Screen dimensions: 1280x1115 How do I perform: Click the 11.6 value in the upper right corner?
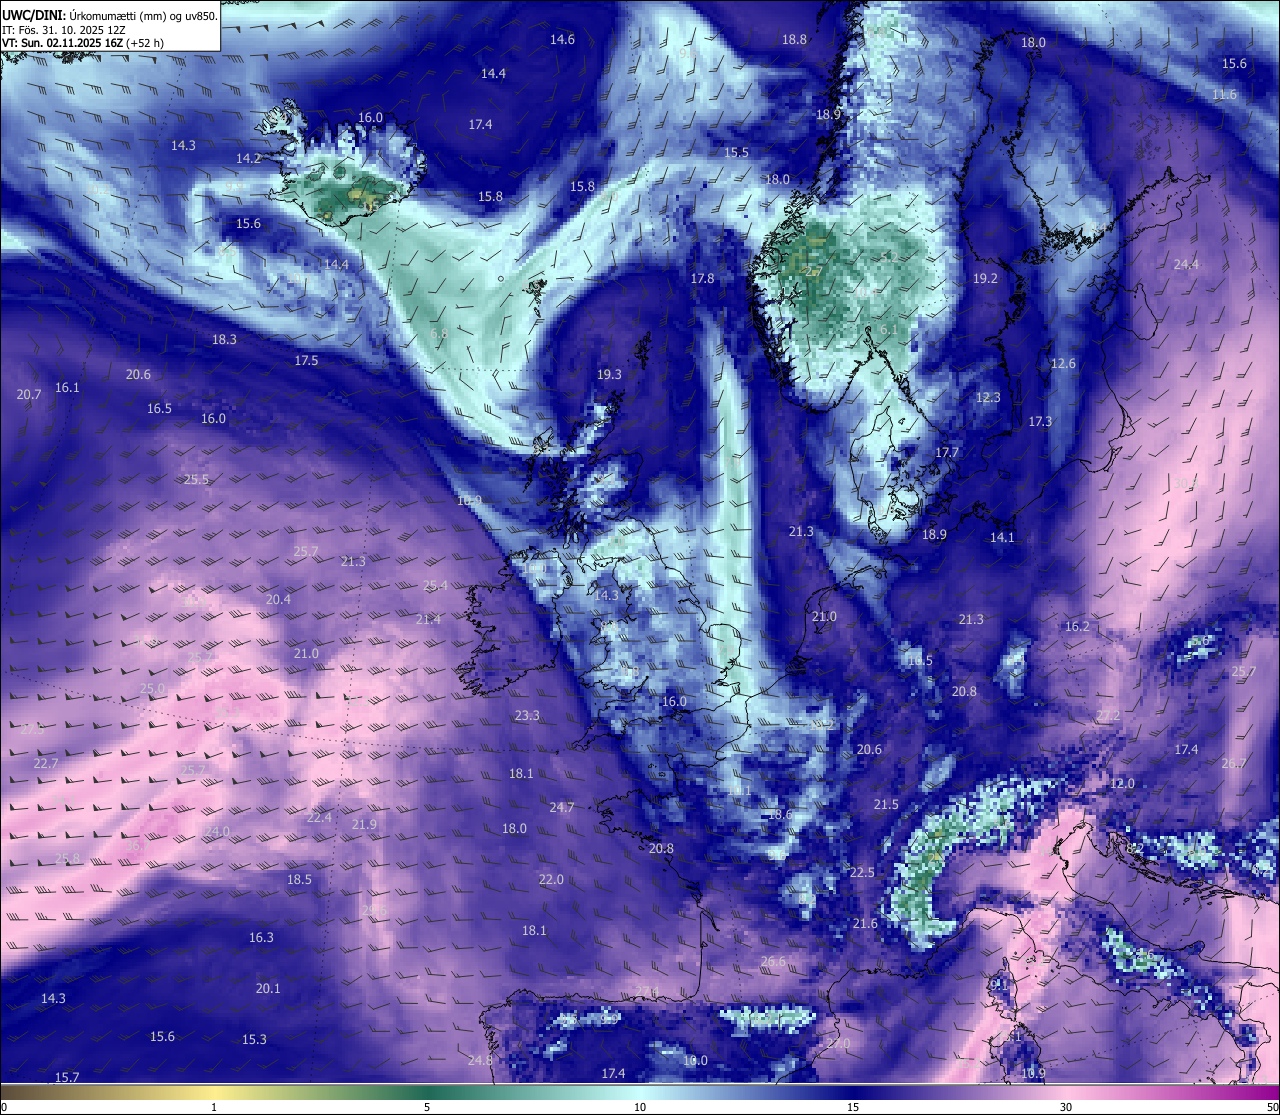pos(1224,95)
